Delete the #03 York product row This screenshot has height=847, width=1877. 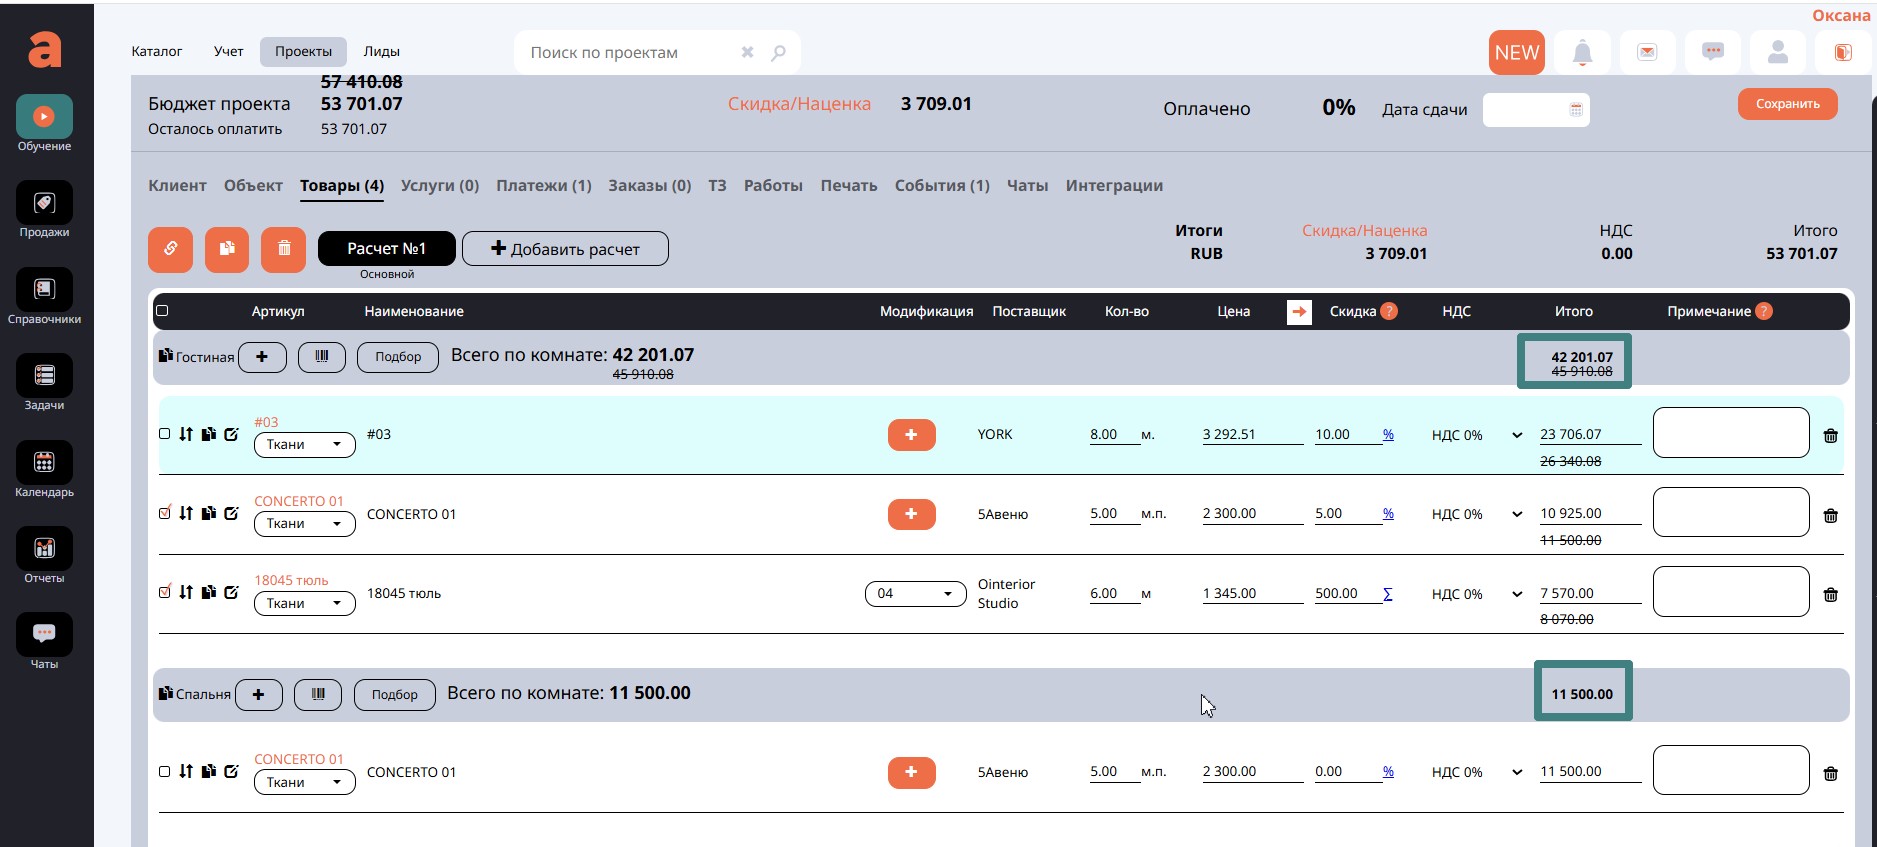[x=1830, y=436]
